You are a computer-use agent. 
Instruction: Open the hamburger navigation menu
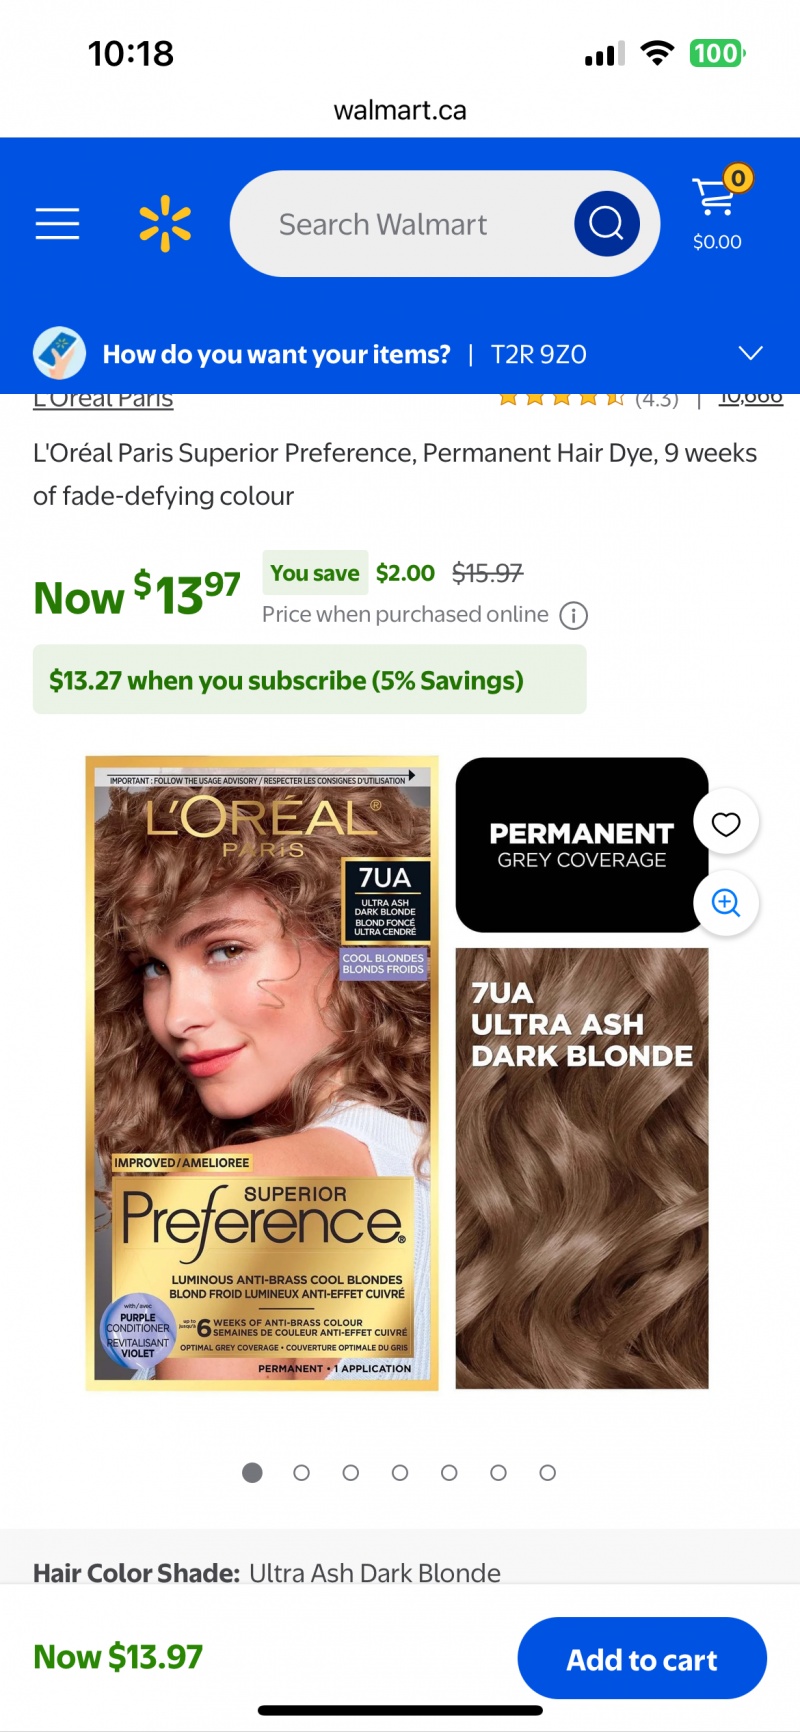[x=57, y=224]
